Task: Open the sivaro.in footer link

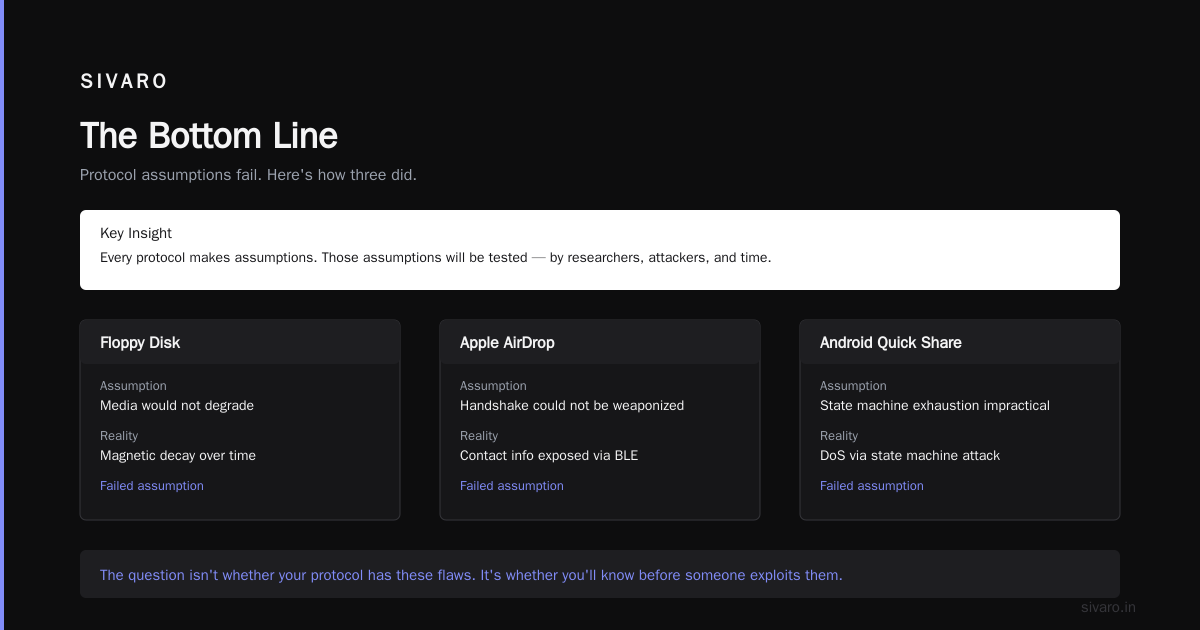Action: point(1108,607)
